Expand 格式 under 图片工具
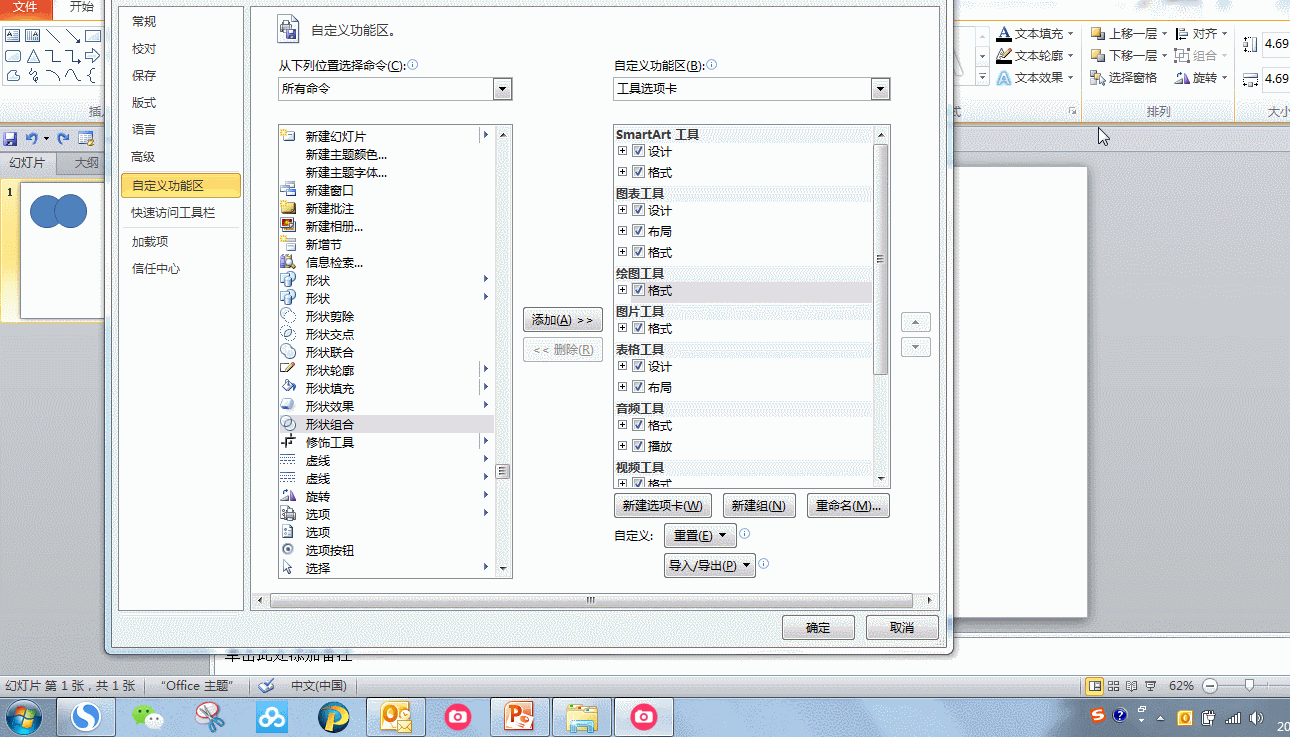Image resolution: width=1290 pixels, height=738 pixels. [623, 328]
